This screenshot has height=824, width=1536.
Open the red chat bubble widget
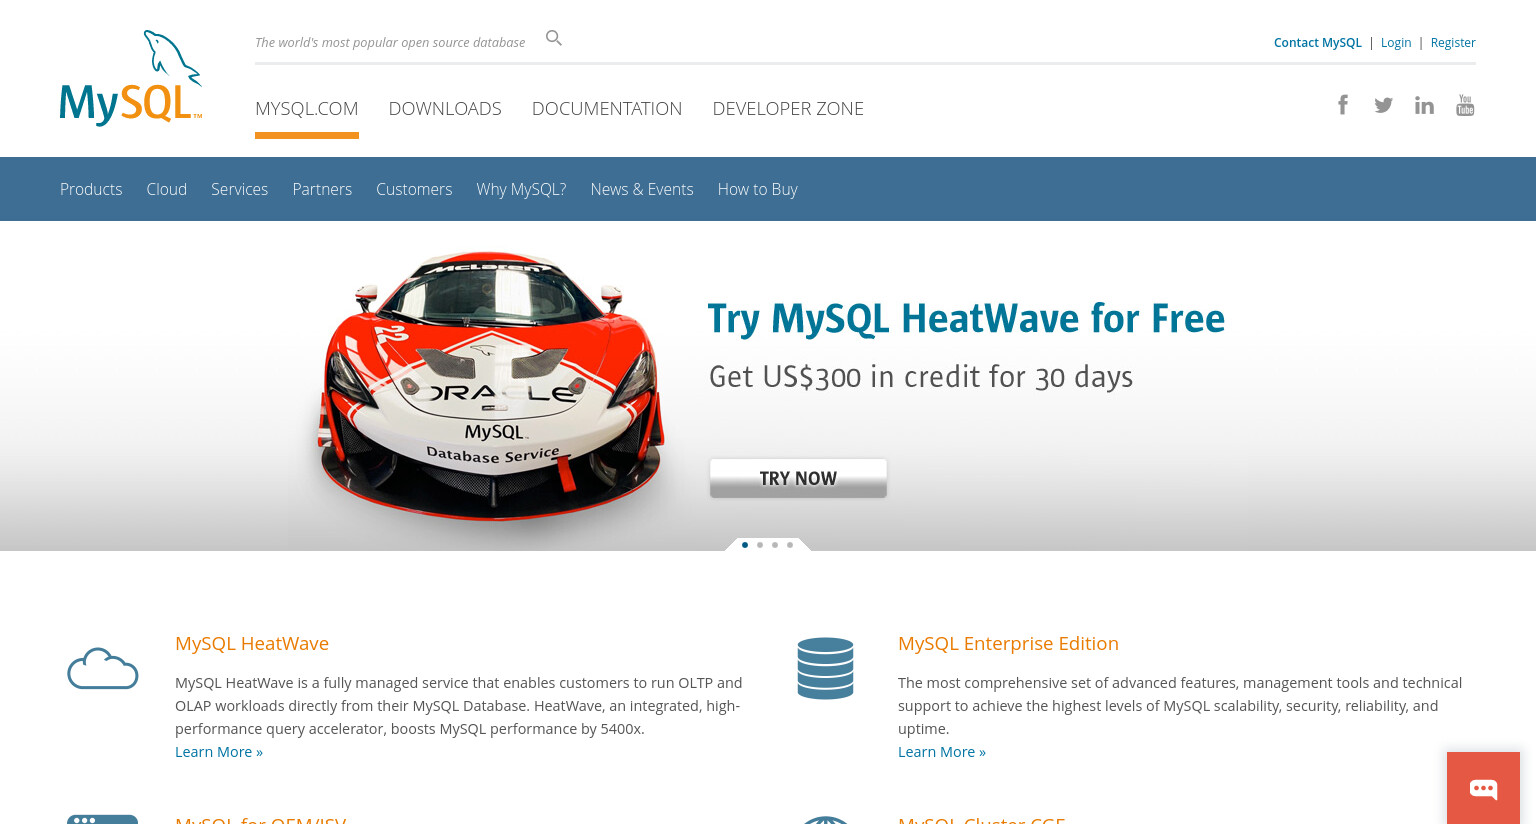1483,788
